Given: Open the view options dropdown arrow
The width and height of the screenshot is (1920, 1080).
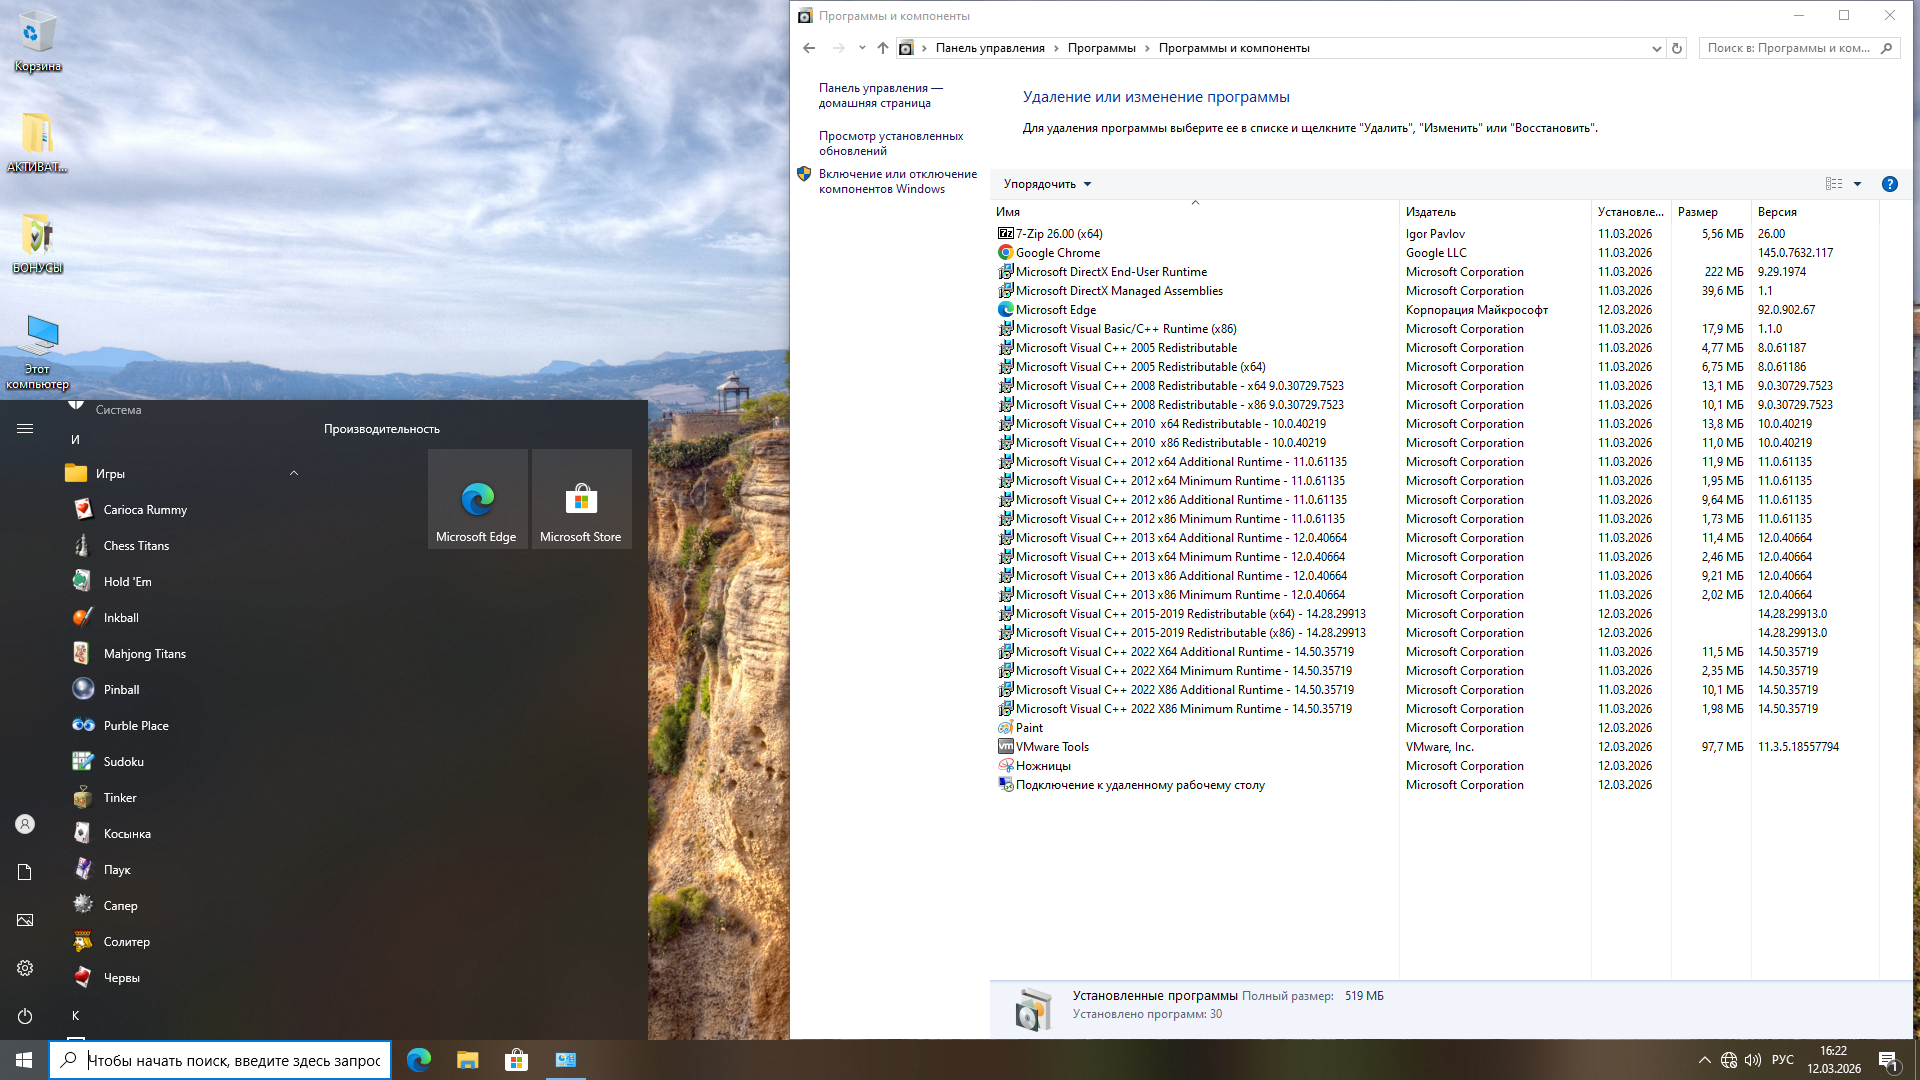Looking at the screenshot, I should (1857, 184).
